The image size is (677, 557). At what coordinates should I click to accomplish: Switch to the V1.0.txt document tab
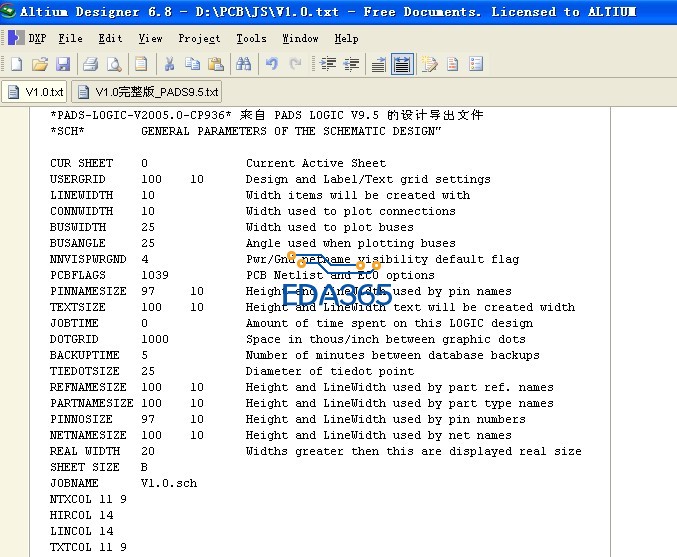pos(35,92)
